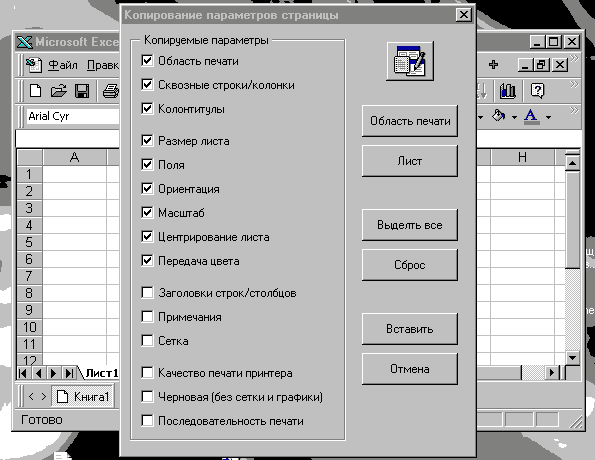Screen dimensions: 595x460
Task: Click the plus icon in Excel menu bar
Action: tap(493, 65)
